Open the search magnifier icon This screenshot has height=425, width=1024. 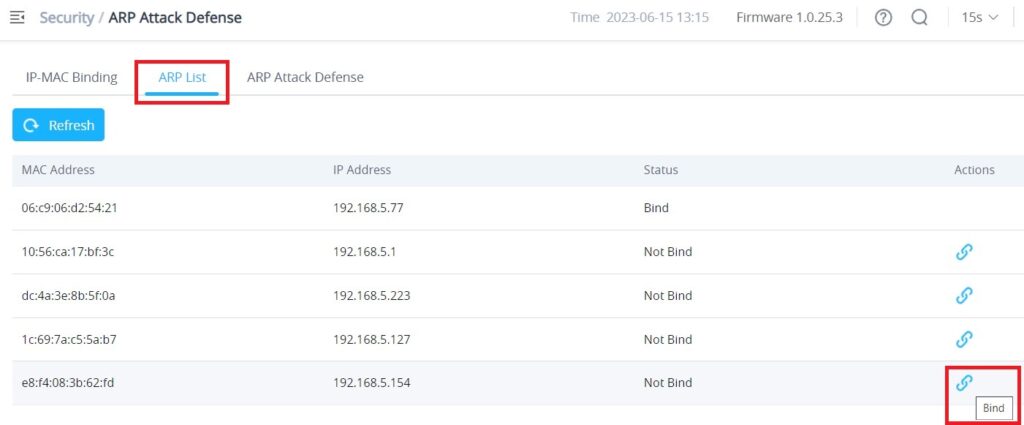(920, 18)
